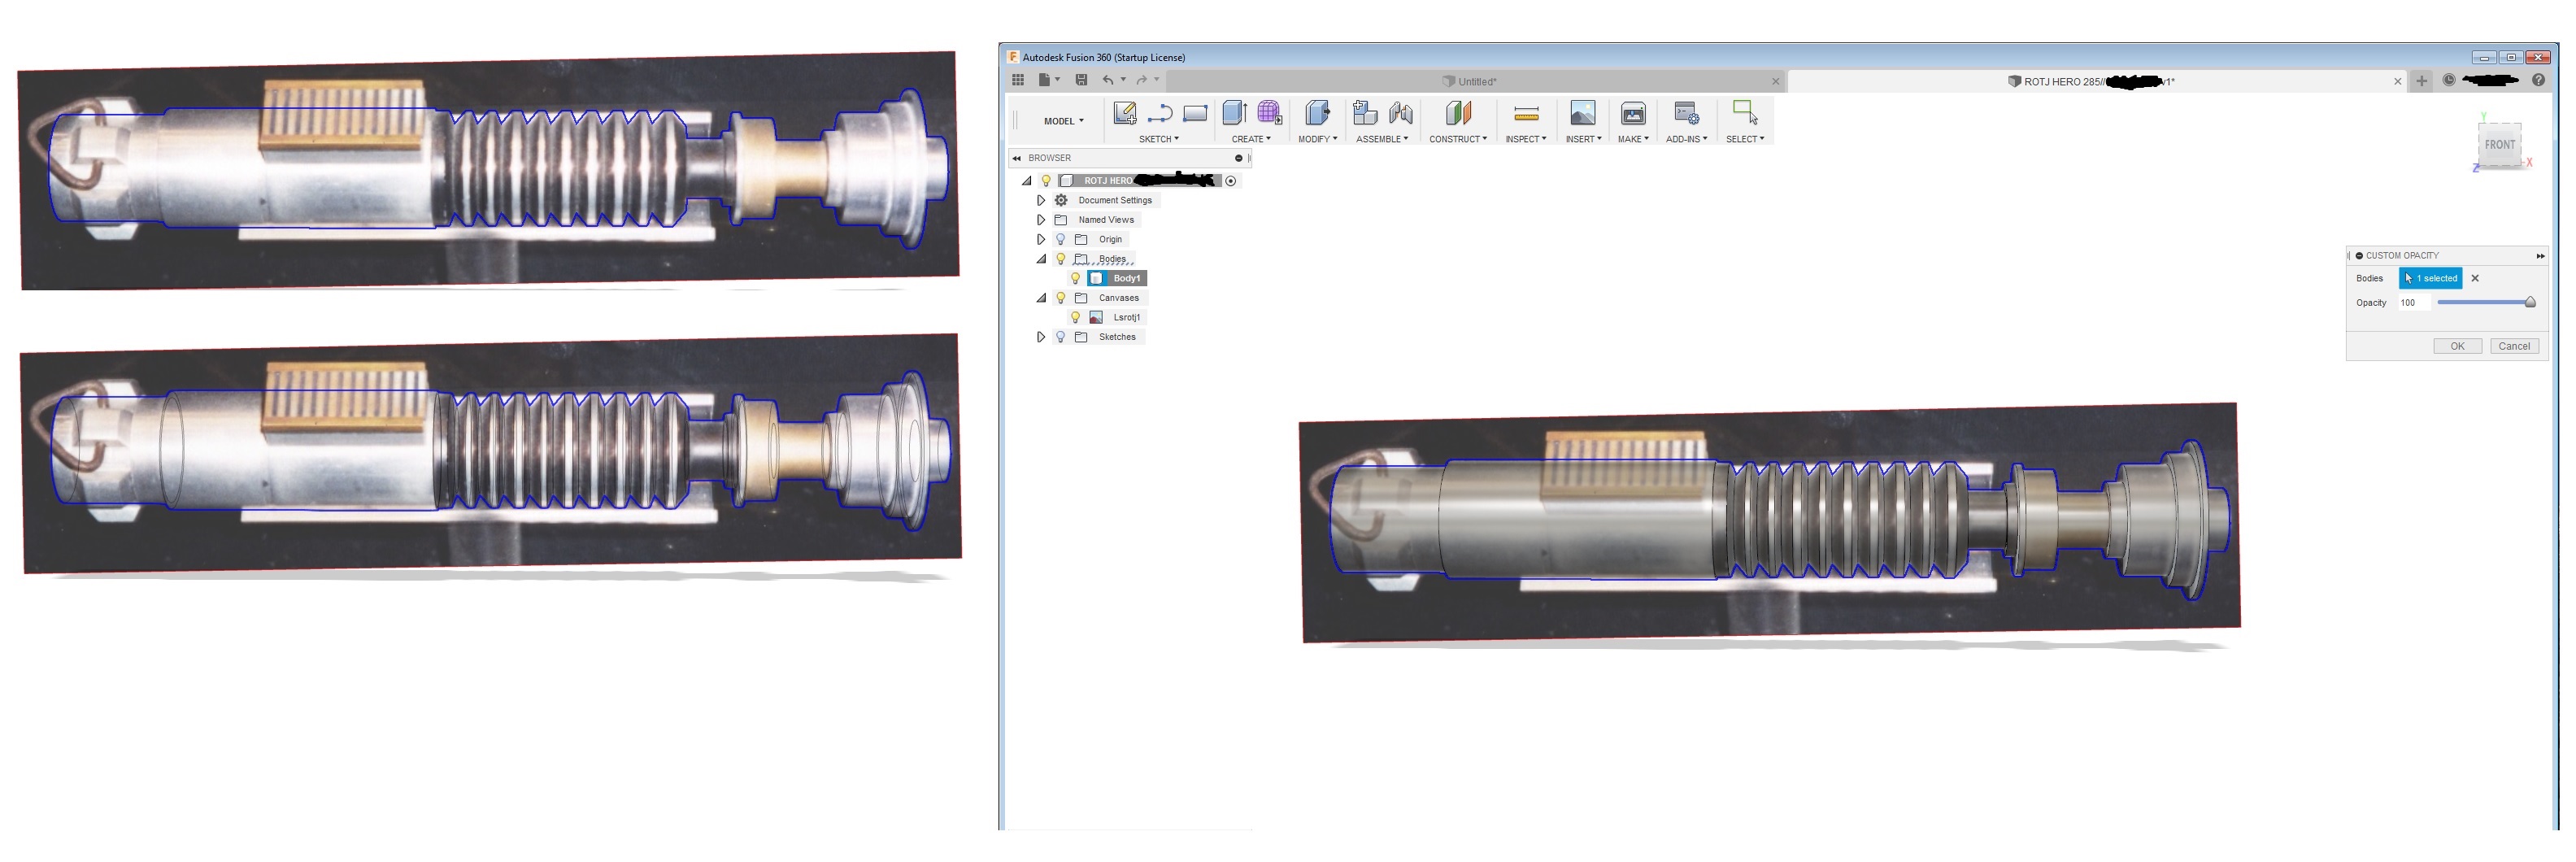
Task: Click the Opacity value field
Action: [x=2413, y=302]
